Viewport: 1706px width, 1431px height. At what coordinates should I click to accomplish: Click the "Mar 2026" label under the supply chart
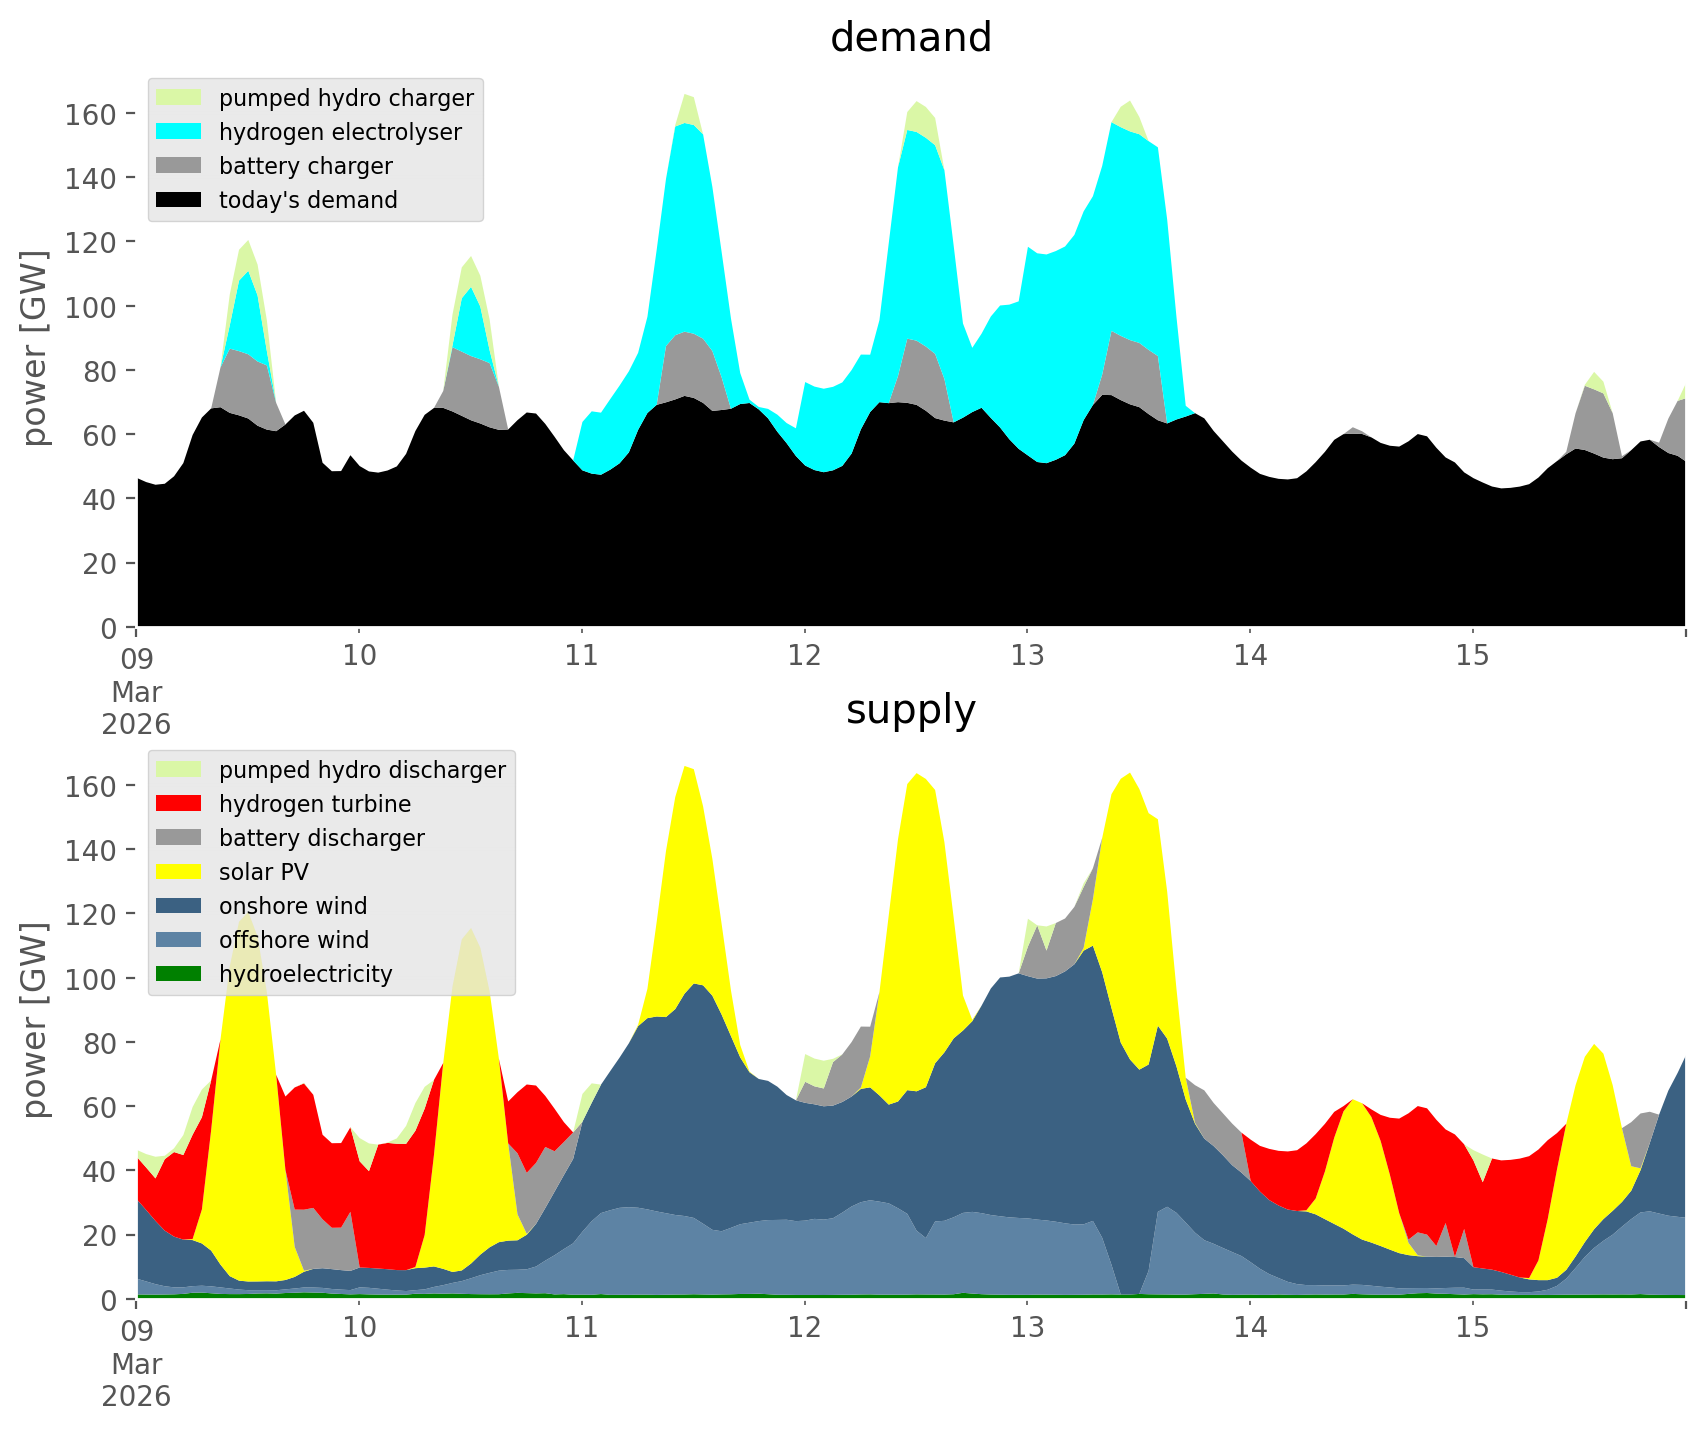coord(136,1380)
